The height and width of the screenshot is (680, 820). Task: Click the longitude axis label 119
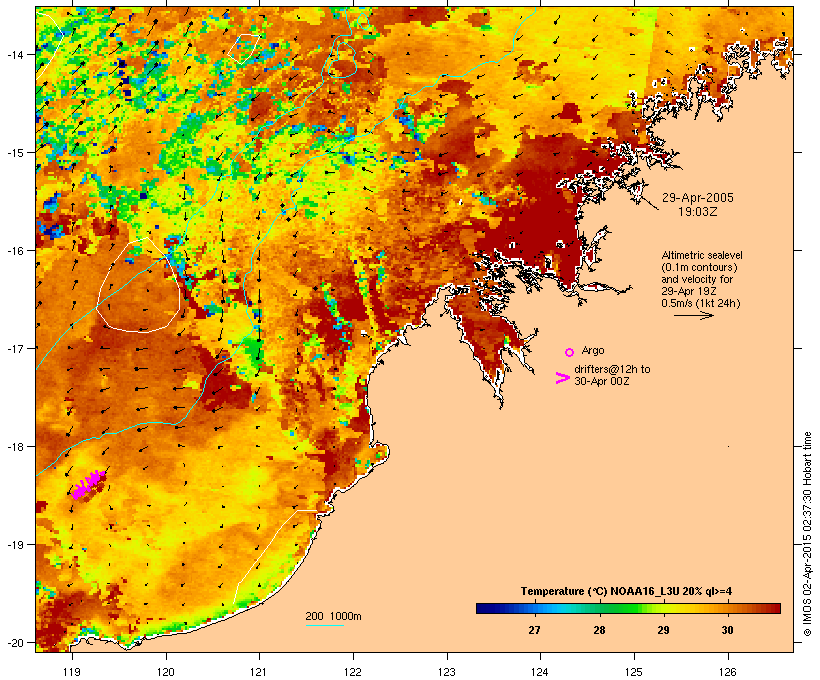[72, 672]
